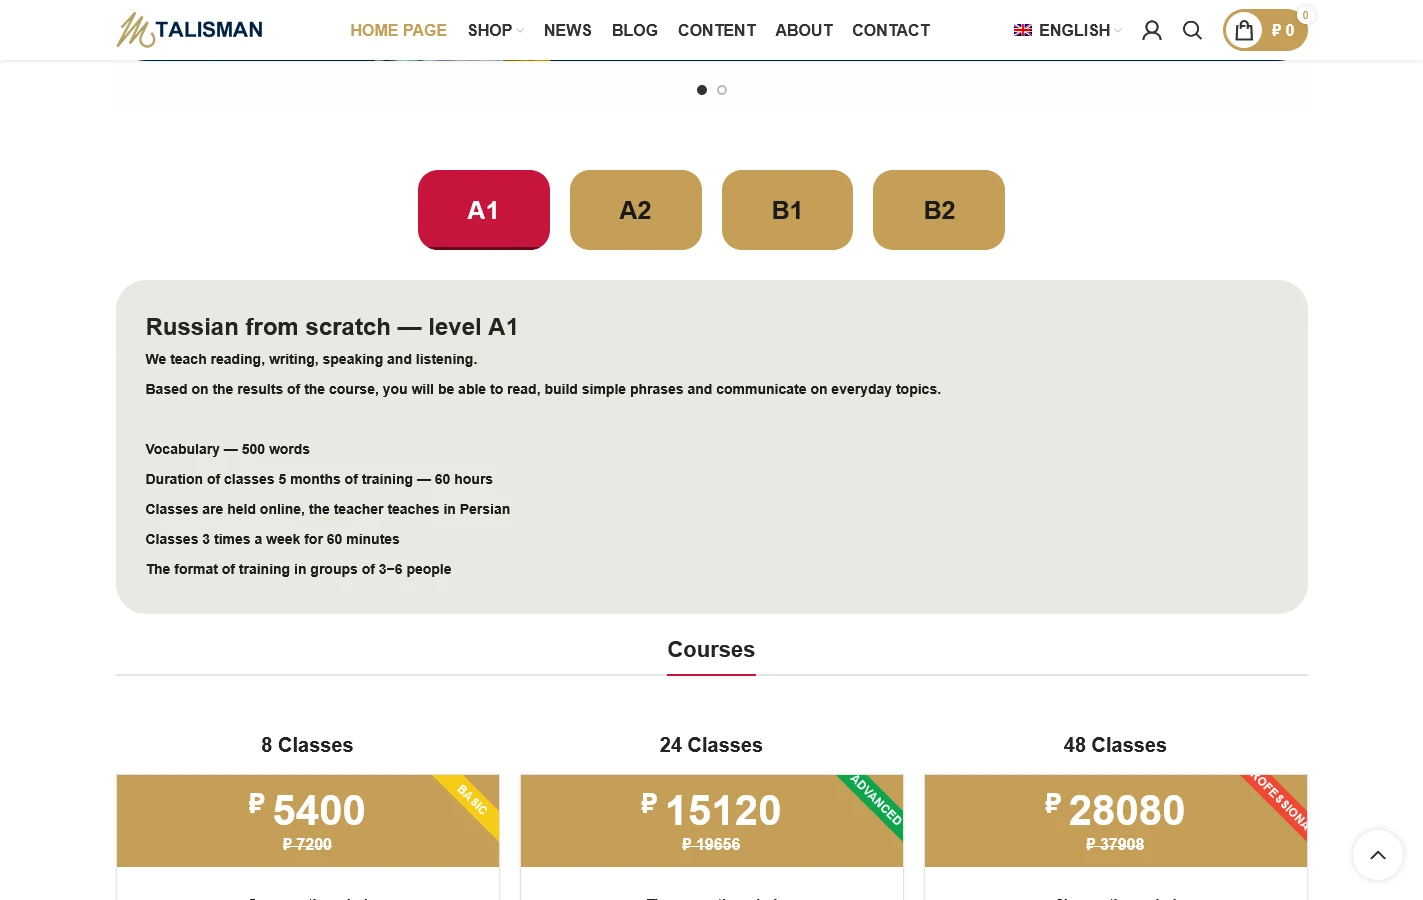The height and width of the screenshot is (900, 1423).
Task: Click the scroll-to-top arrow
Action: pos(1378,855)
